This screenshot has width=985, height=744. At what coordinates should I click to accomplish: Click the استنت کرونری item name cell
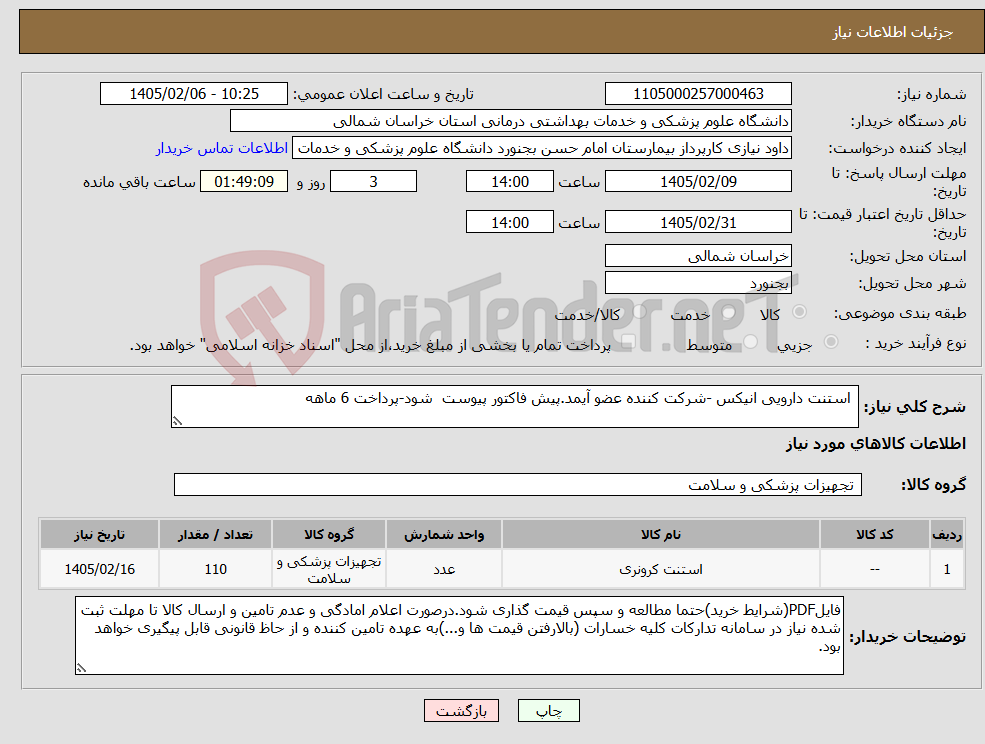point(660,569)
